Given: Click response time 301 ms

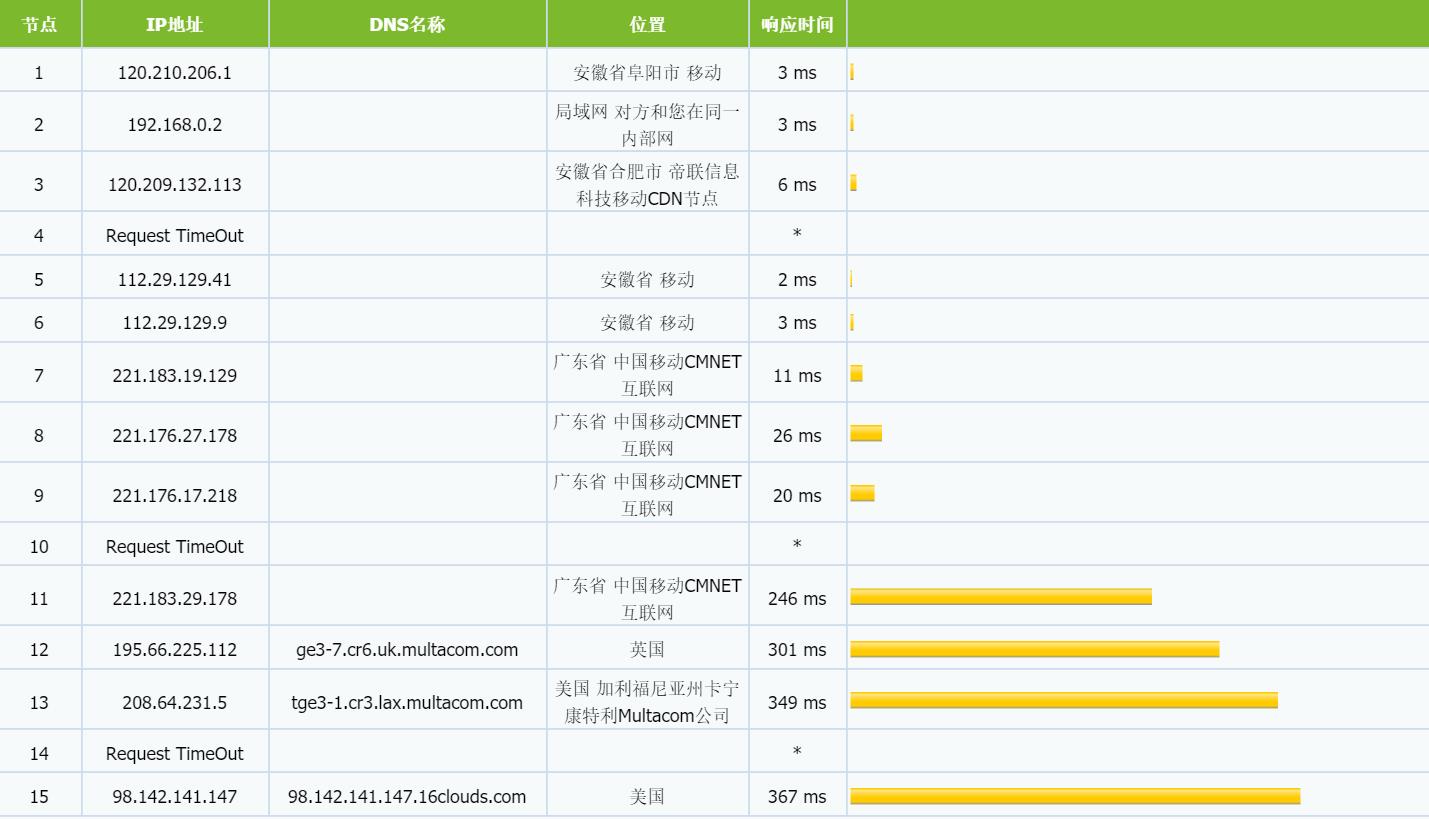Looking at the screenshot, I should click(x=797, y=650).
